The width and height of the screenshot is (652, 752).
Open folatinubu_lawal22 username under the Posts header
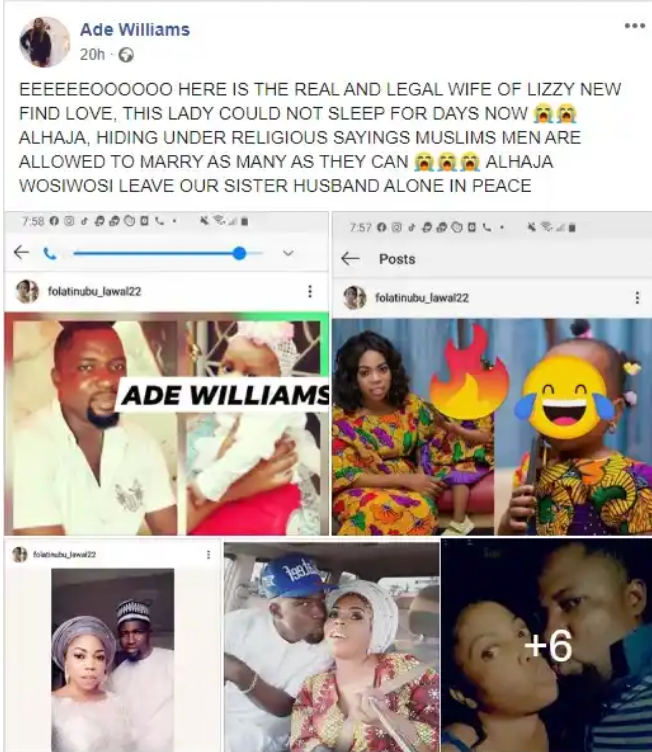tap(422, 298)
